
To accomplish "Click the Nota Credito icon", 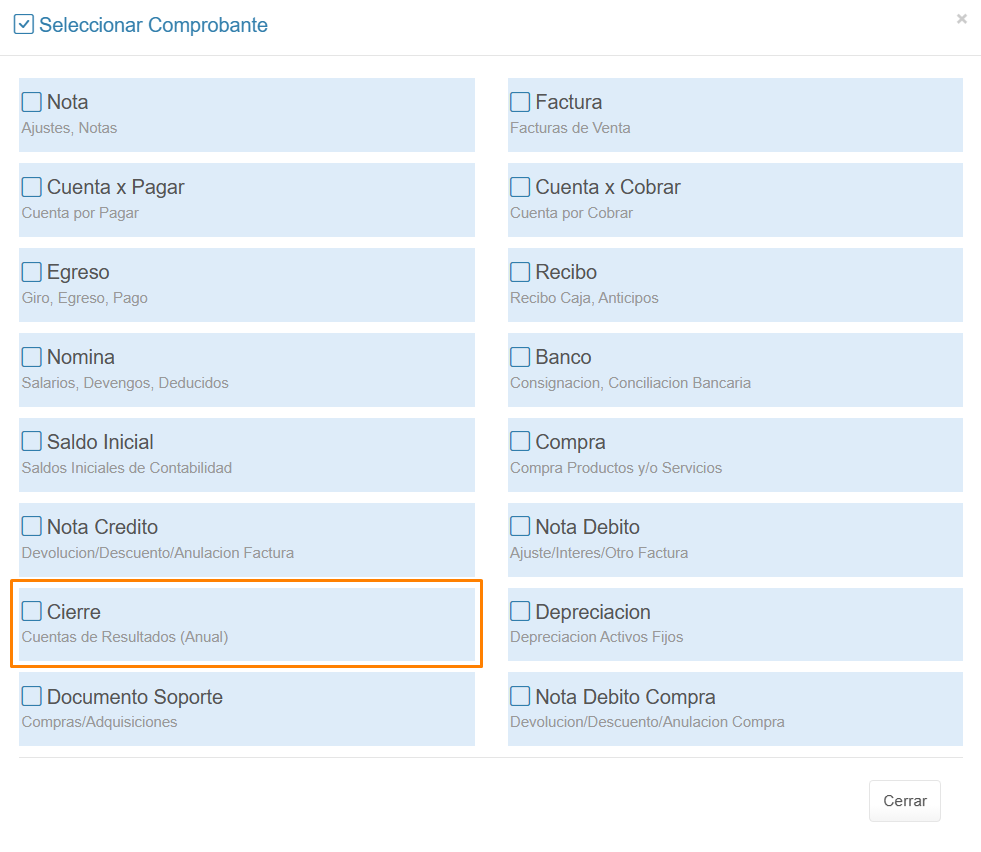I will pyautogui.click(x=32, y=527).
